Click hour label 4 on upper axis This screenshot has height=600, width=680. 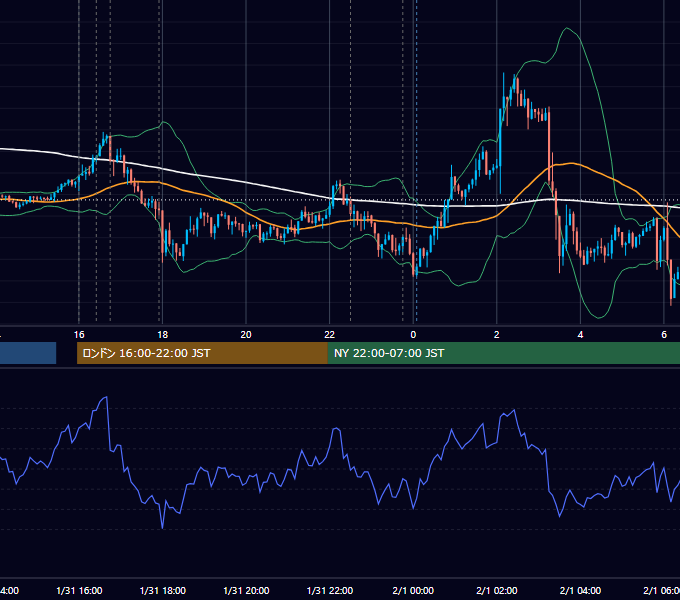point(580,335)
